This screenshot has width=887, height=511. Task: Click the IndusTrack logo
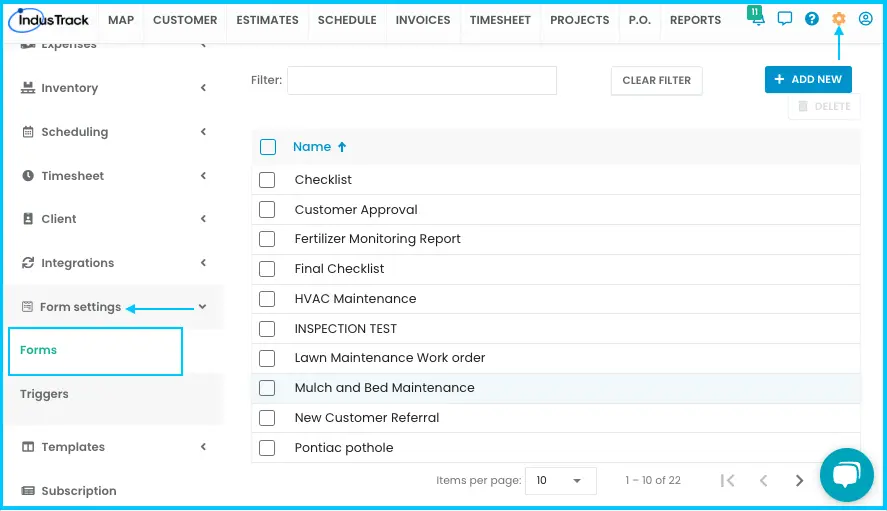point(49,20)
